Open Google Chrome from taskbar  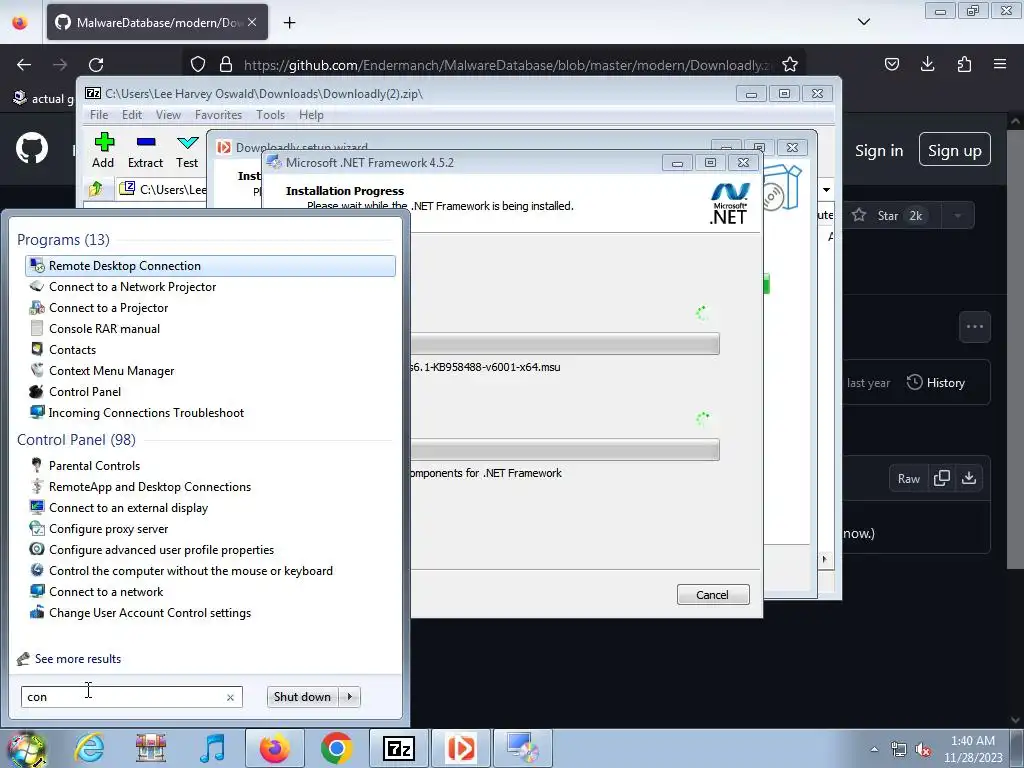coord(336,748)
